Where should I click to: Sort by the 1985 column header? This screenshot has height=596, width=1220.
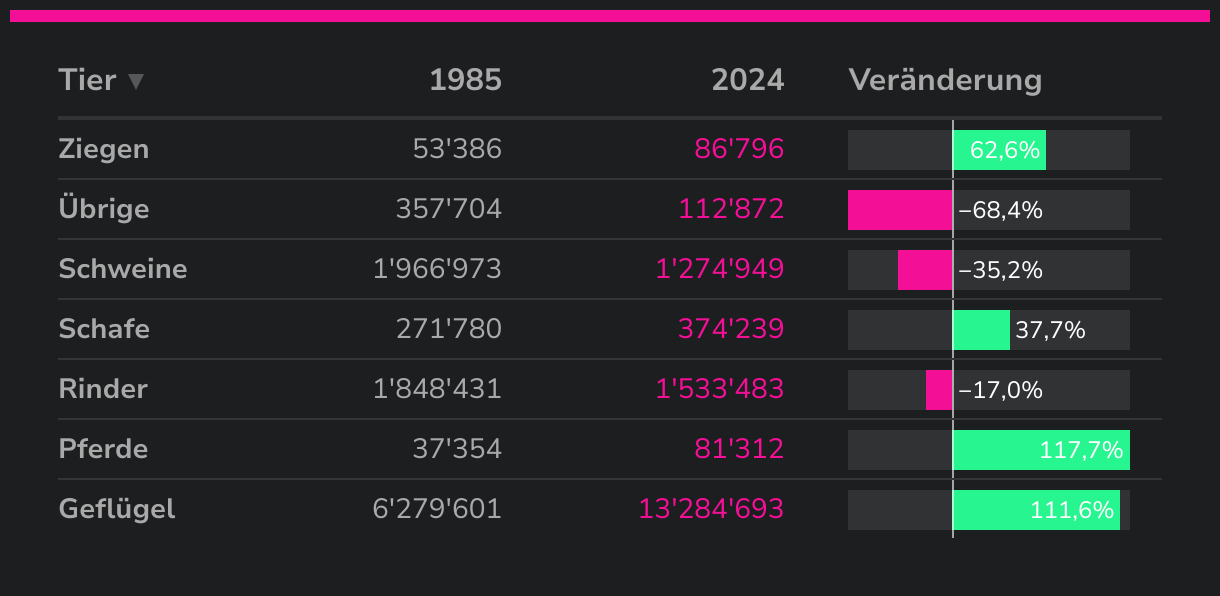pyautogui.click(x=465, y=80)
